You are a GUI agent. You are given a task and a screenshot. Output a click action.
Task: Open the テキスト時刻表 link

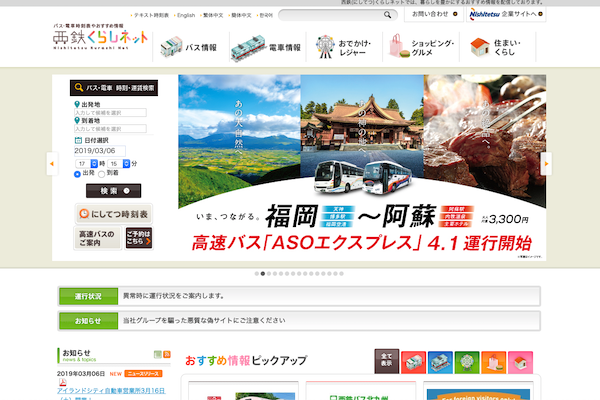click(151, 15)
